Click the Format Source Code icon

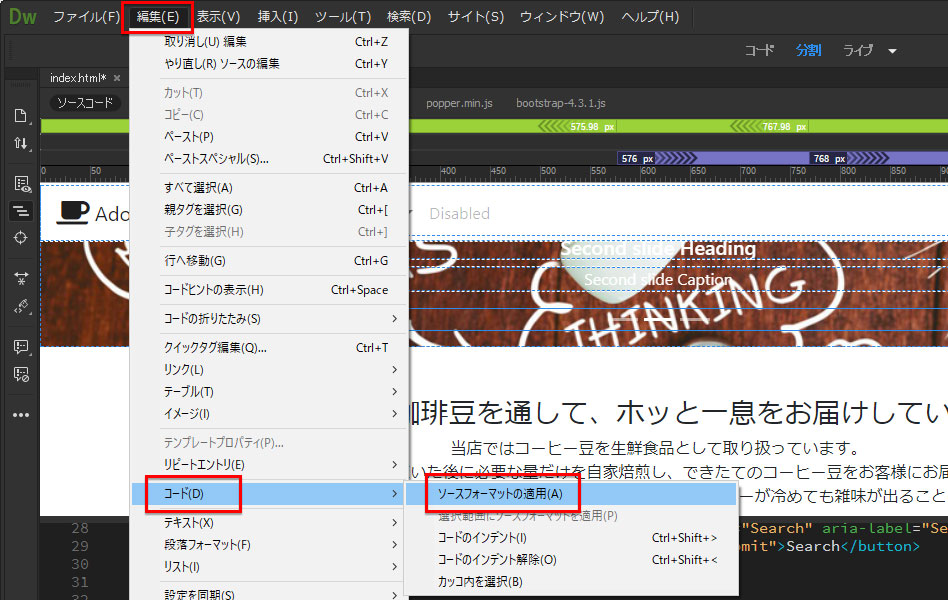20,306
